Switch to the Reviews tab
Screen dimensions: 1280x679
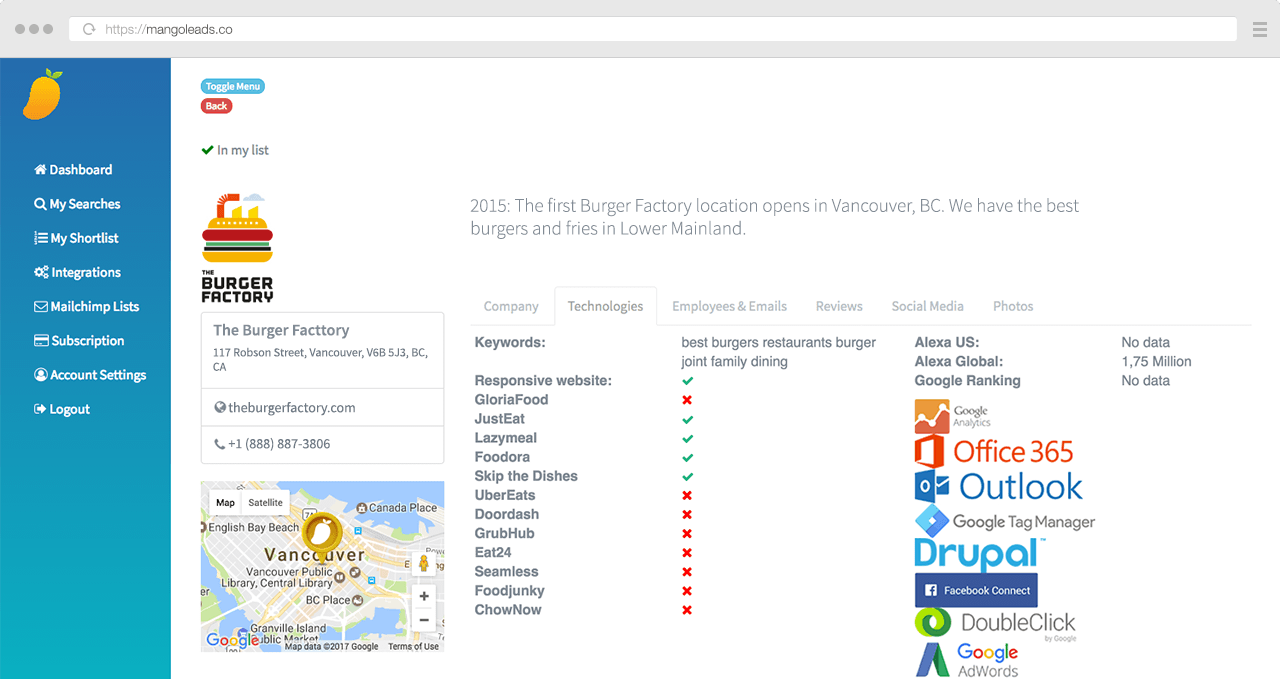(x=839, y=306)
